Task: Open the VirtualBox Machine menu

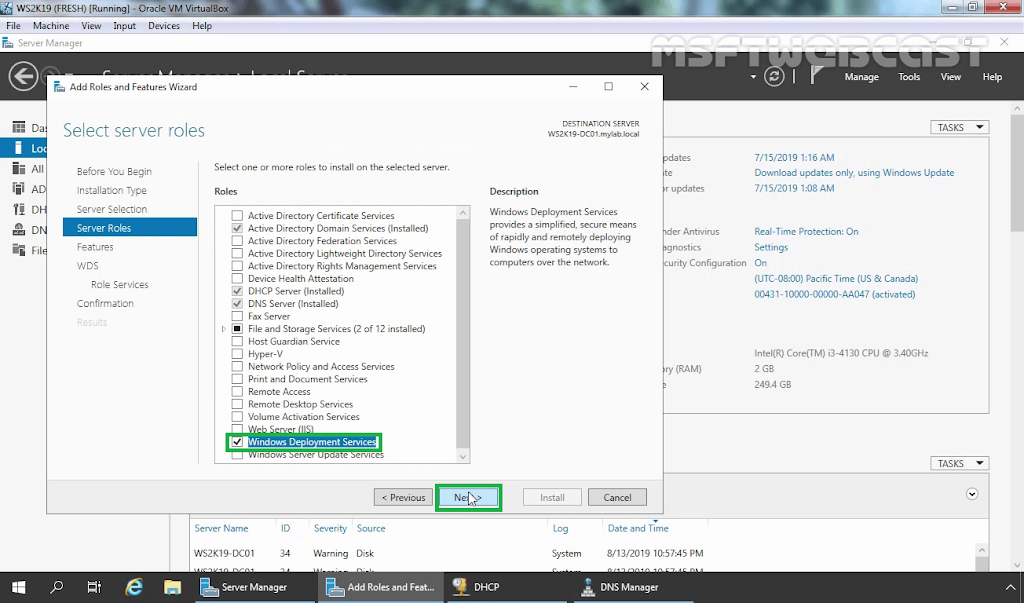Action: pos(51,25)
